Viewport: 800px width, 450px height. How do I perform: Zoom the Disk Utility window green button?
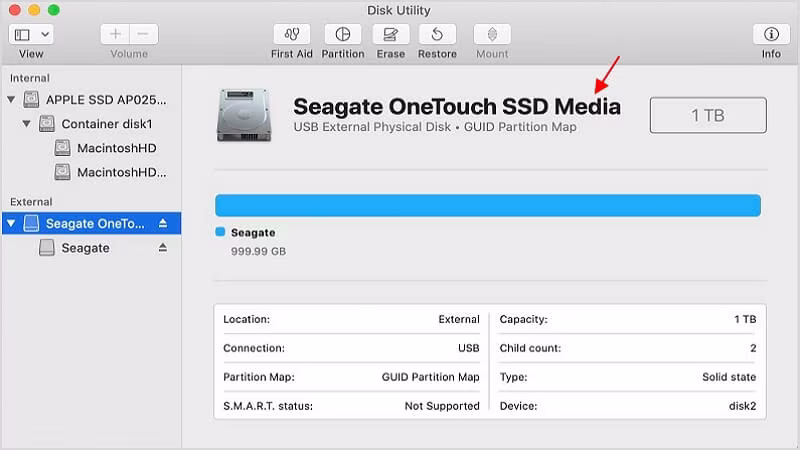(54, 10)
